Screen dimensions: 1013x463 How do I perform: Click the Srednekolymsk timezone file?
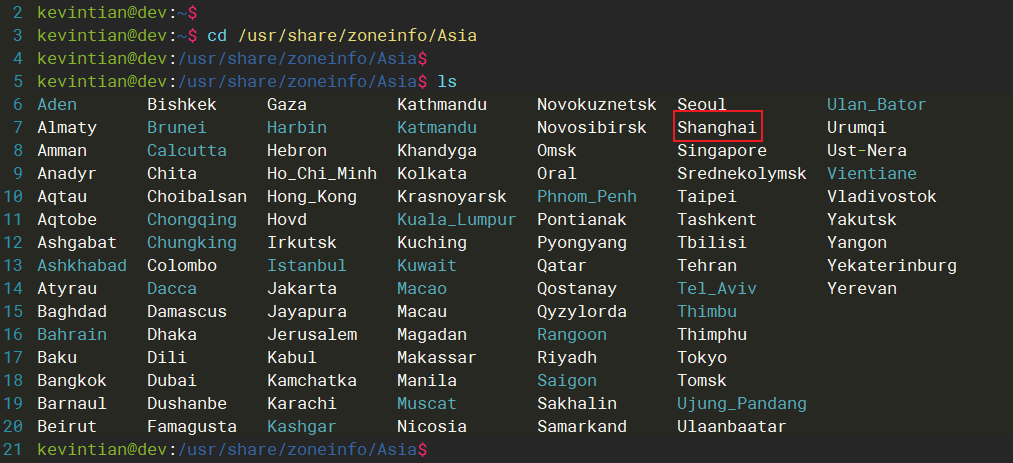pos(741,173)
